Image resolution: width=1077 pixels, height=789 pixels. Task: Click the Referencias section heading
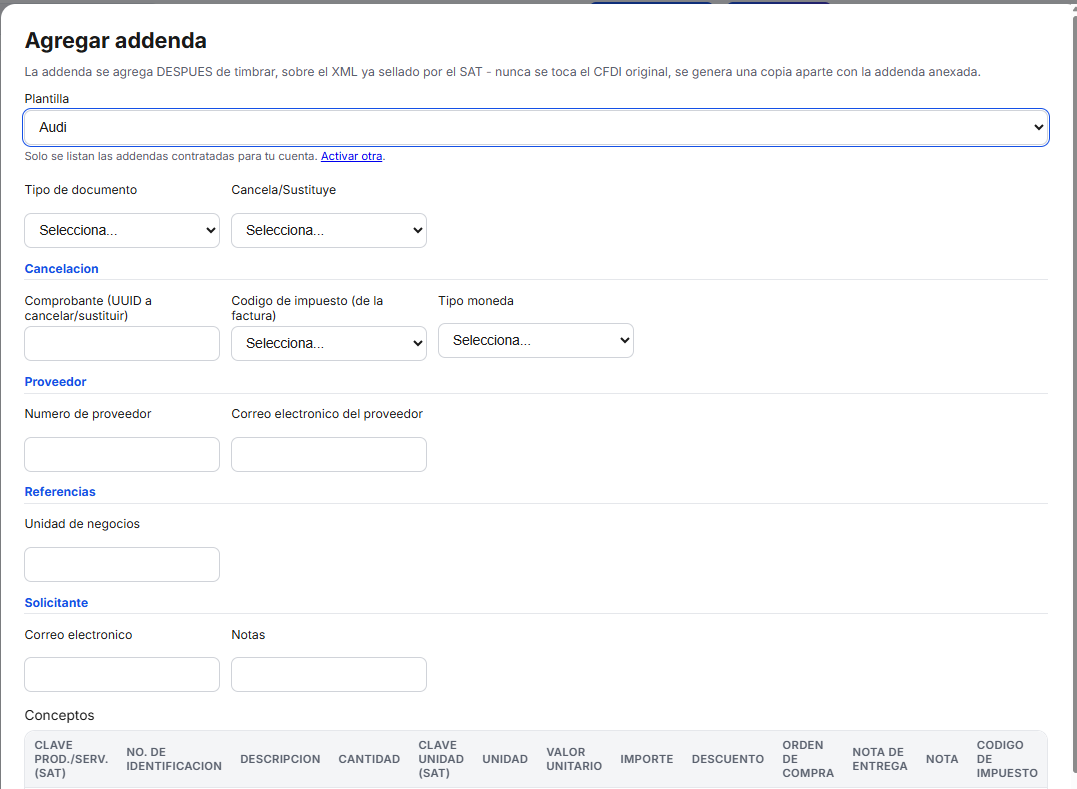click(x=60, y=492)
